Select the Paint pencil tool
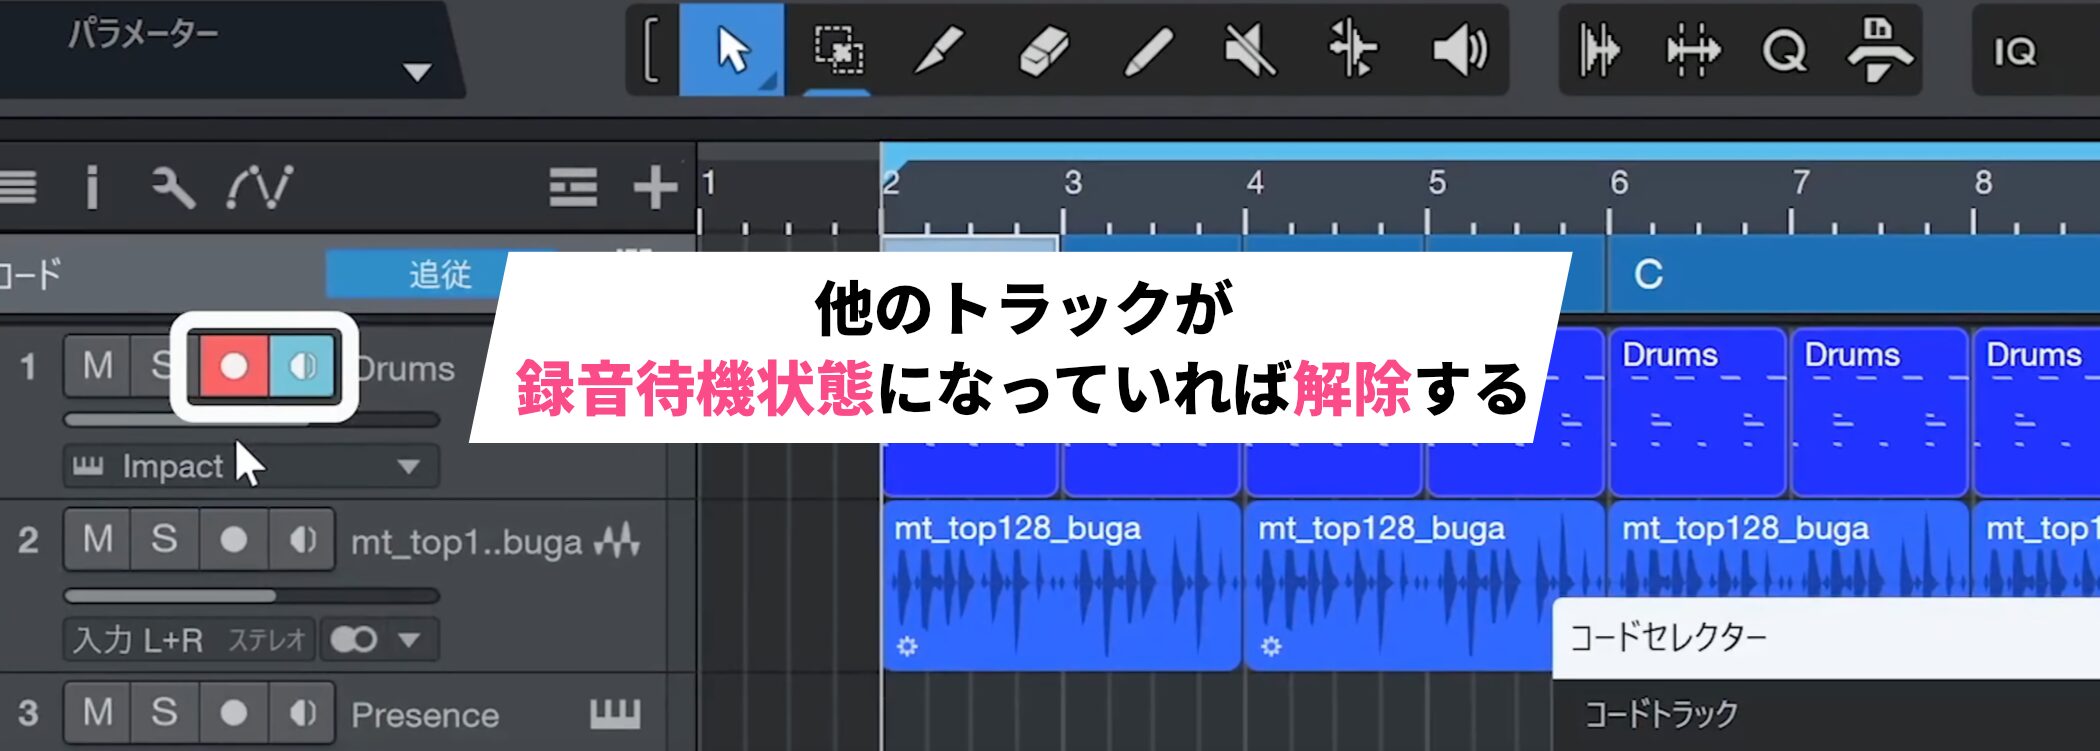2100x751 pixels. pyautogui.click(x=1147, y=50)
